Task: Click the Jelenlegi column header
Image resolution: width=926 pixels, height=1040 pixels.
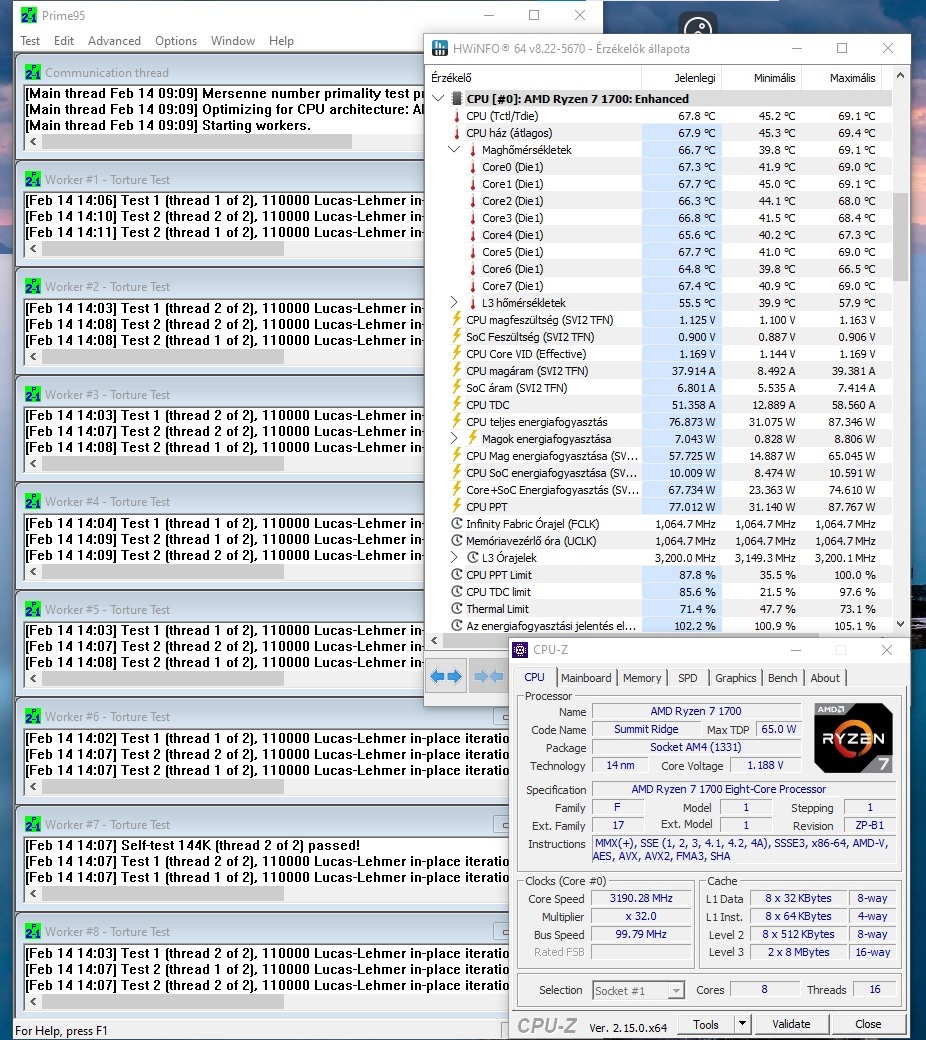Action: [694, 78]
